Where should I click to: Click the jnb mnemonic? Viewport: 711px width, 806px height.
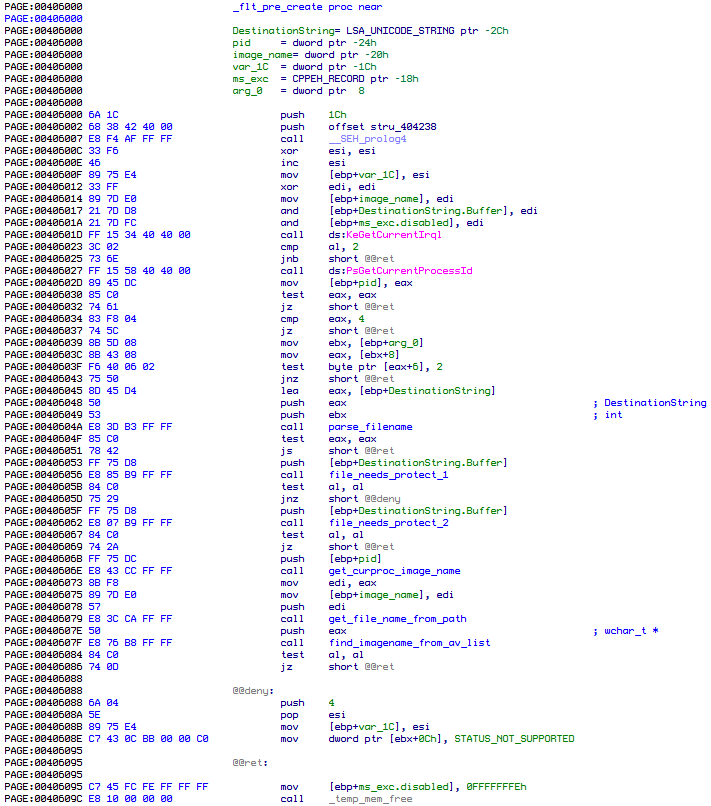point(289,259)
